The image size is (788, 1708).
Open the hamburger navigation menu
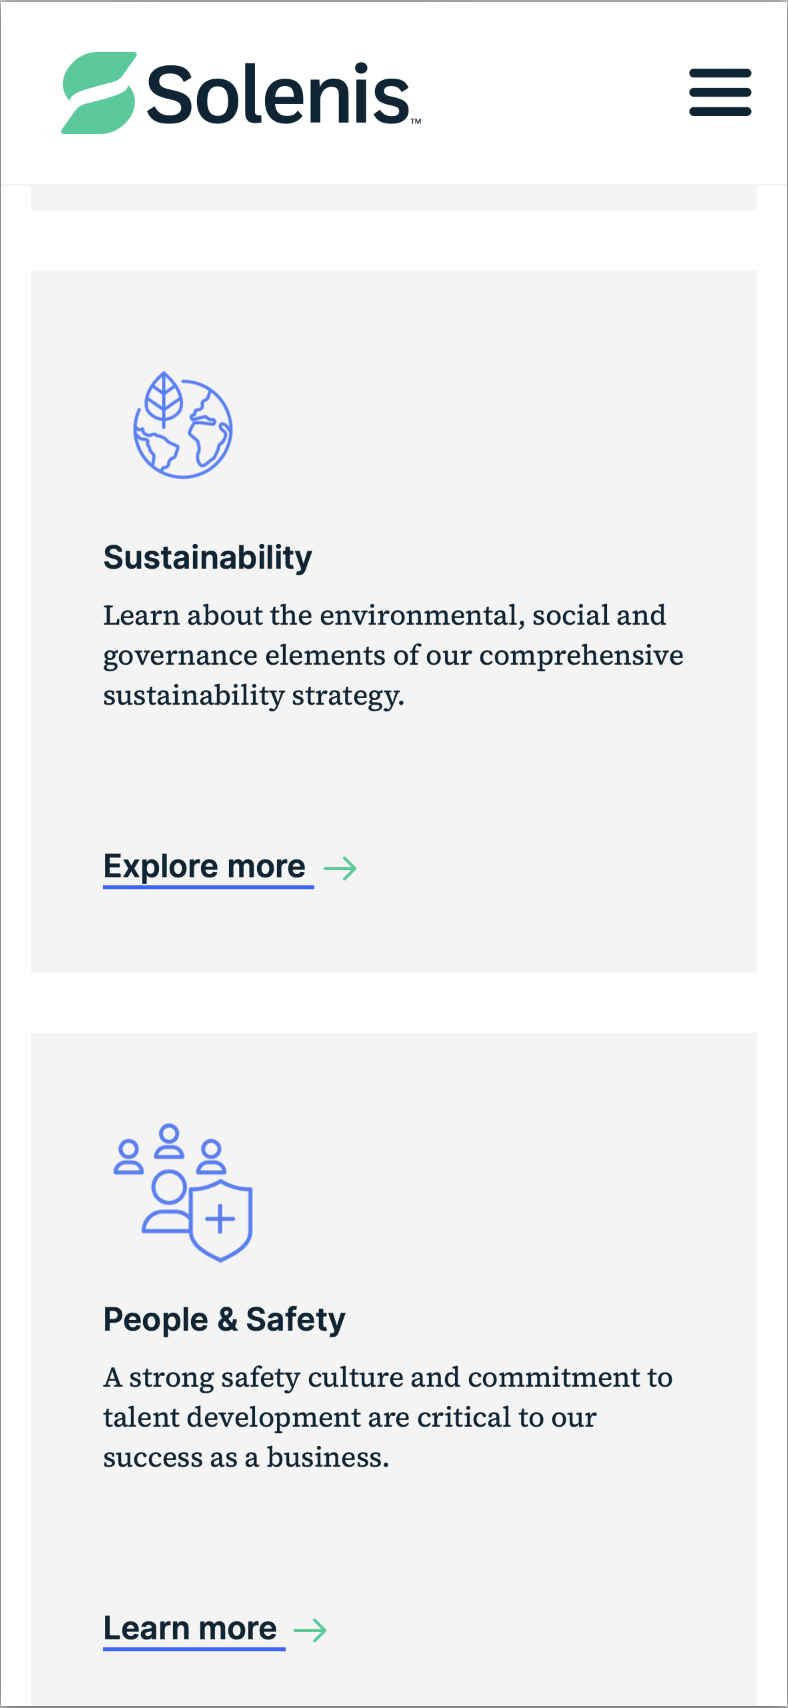[720, 93]
